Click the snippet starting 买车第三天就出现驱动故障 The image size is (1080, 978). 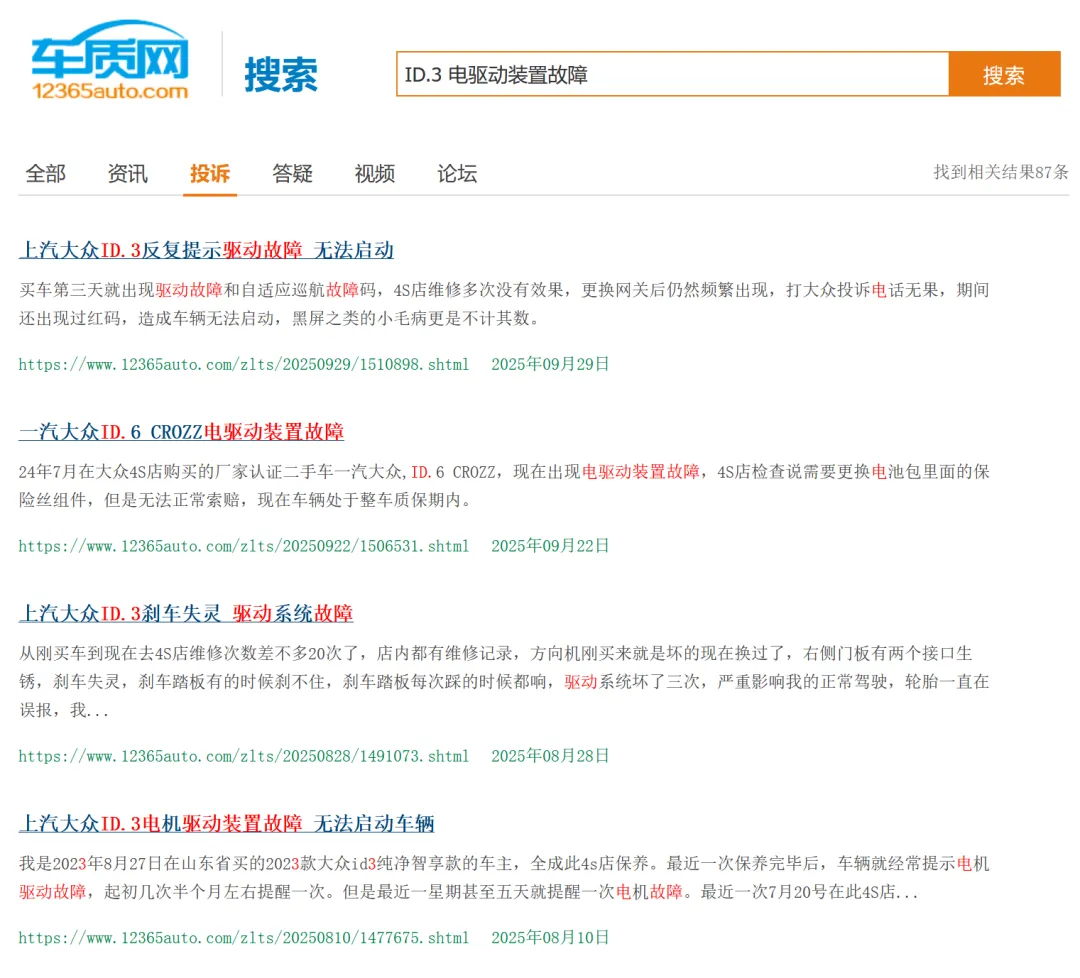coord(504,304)
